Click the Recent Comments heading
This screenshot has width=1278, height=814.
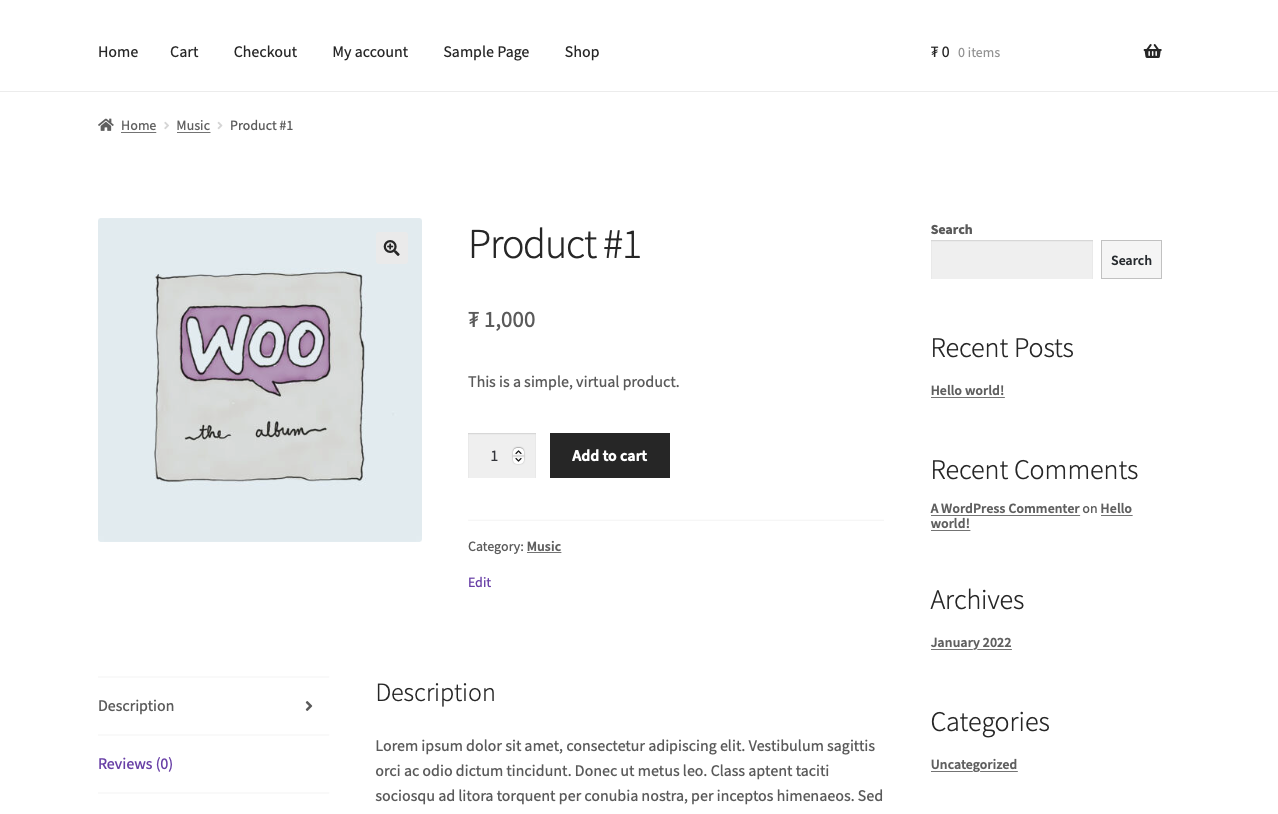click(1034, 470)
